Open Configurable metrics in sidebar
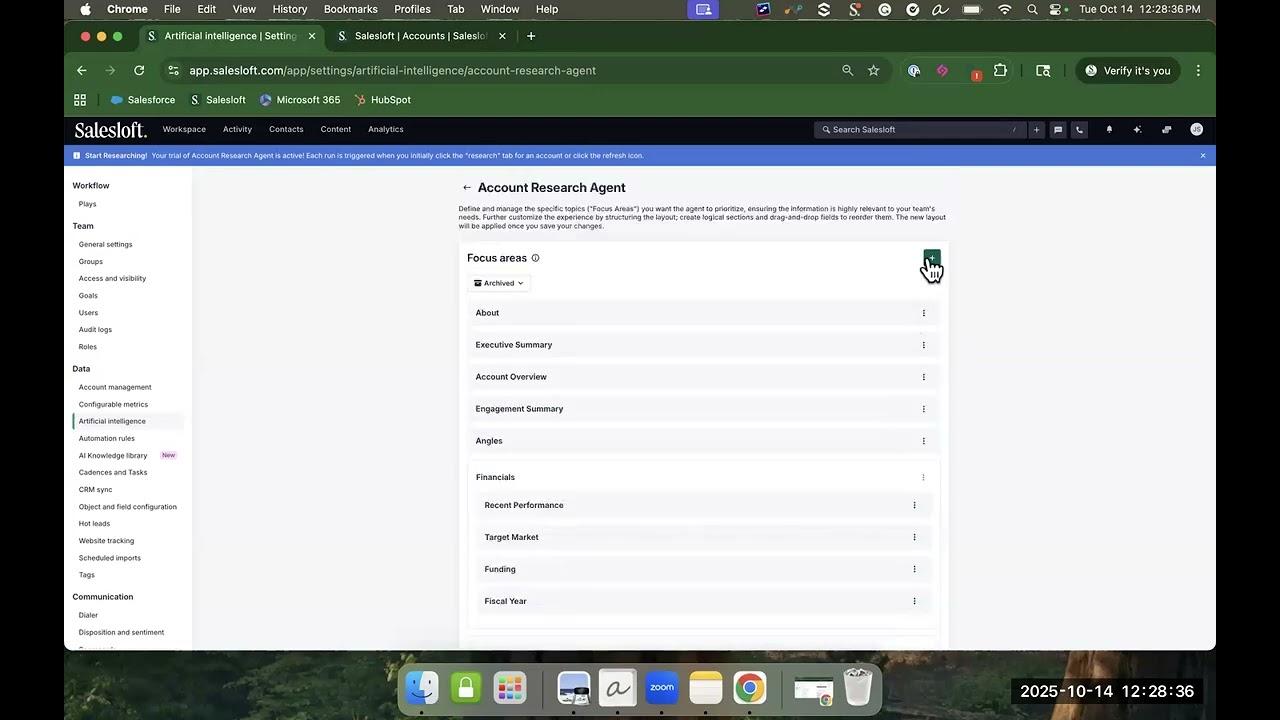 coord(113,404)
